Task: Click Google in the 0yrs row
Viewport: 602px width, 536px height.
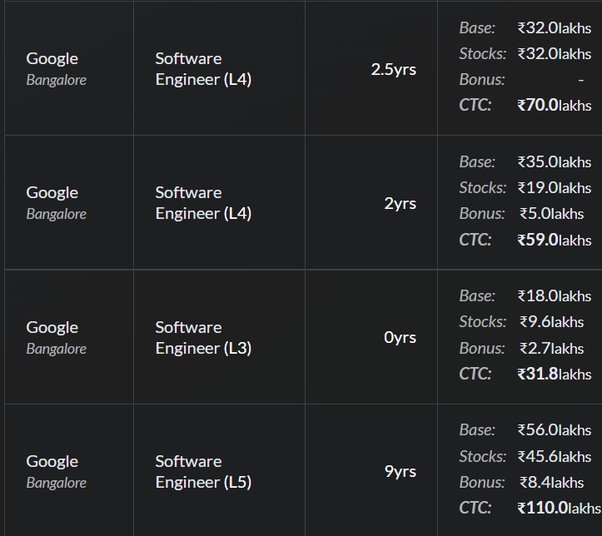Action: (x=52, y=328)
